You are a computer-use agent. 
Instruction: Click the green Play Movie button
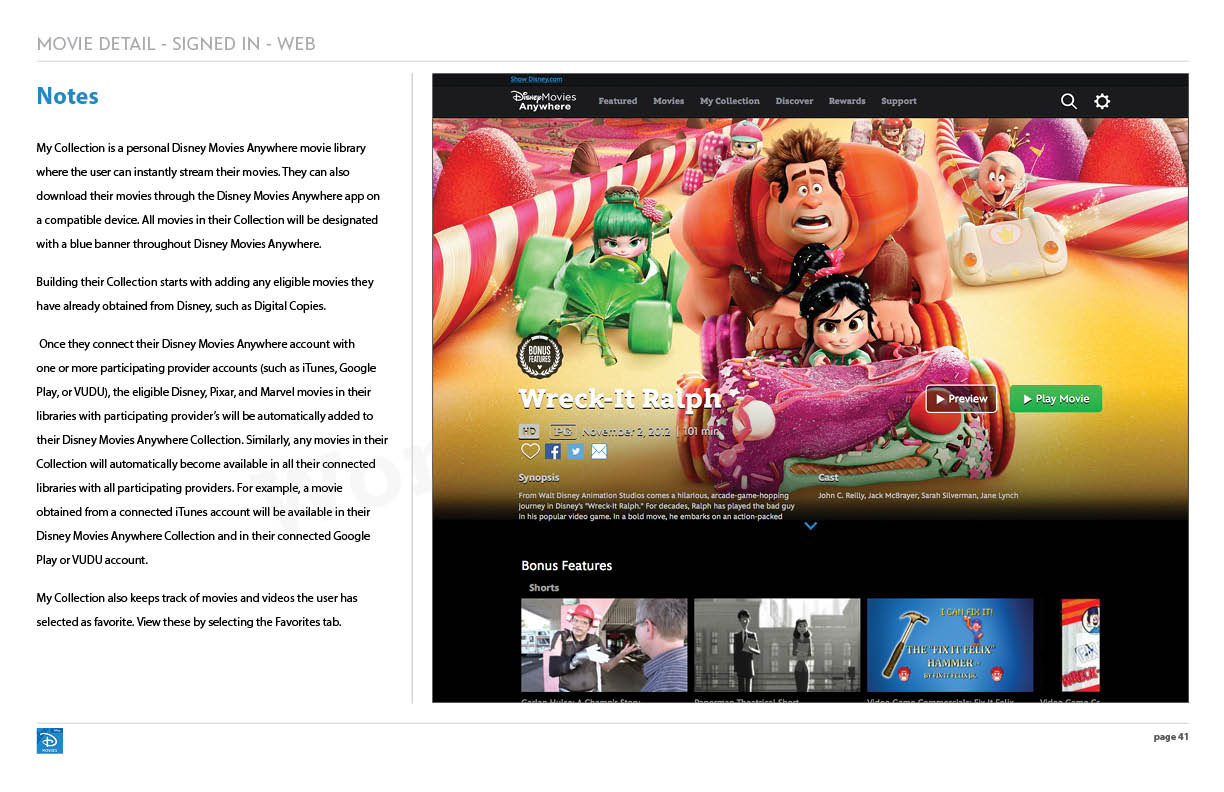tap(1056, 399)
